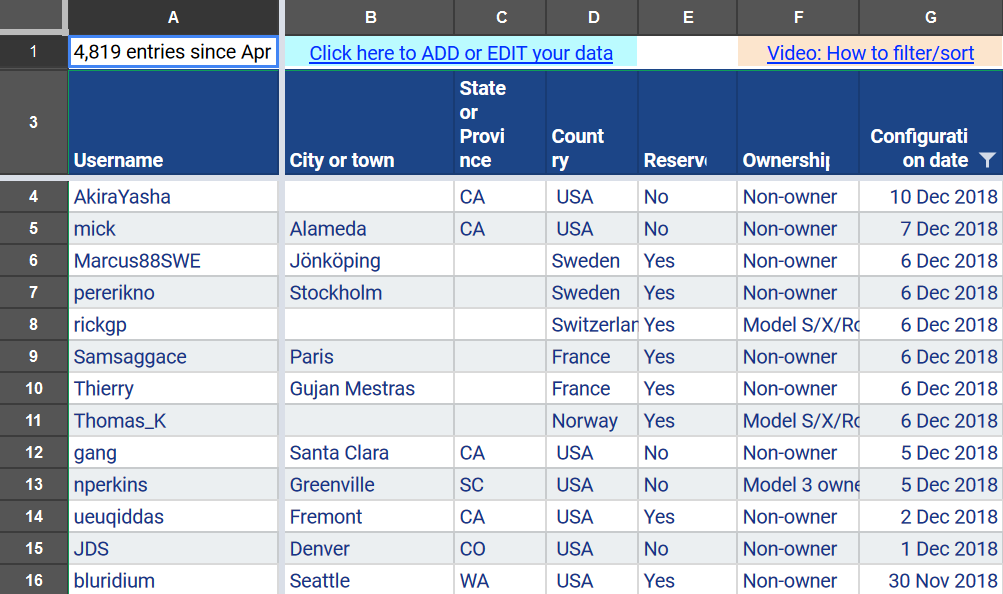Select row 4 header

tap(33, 197)
